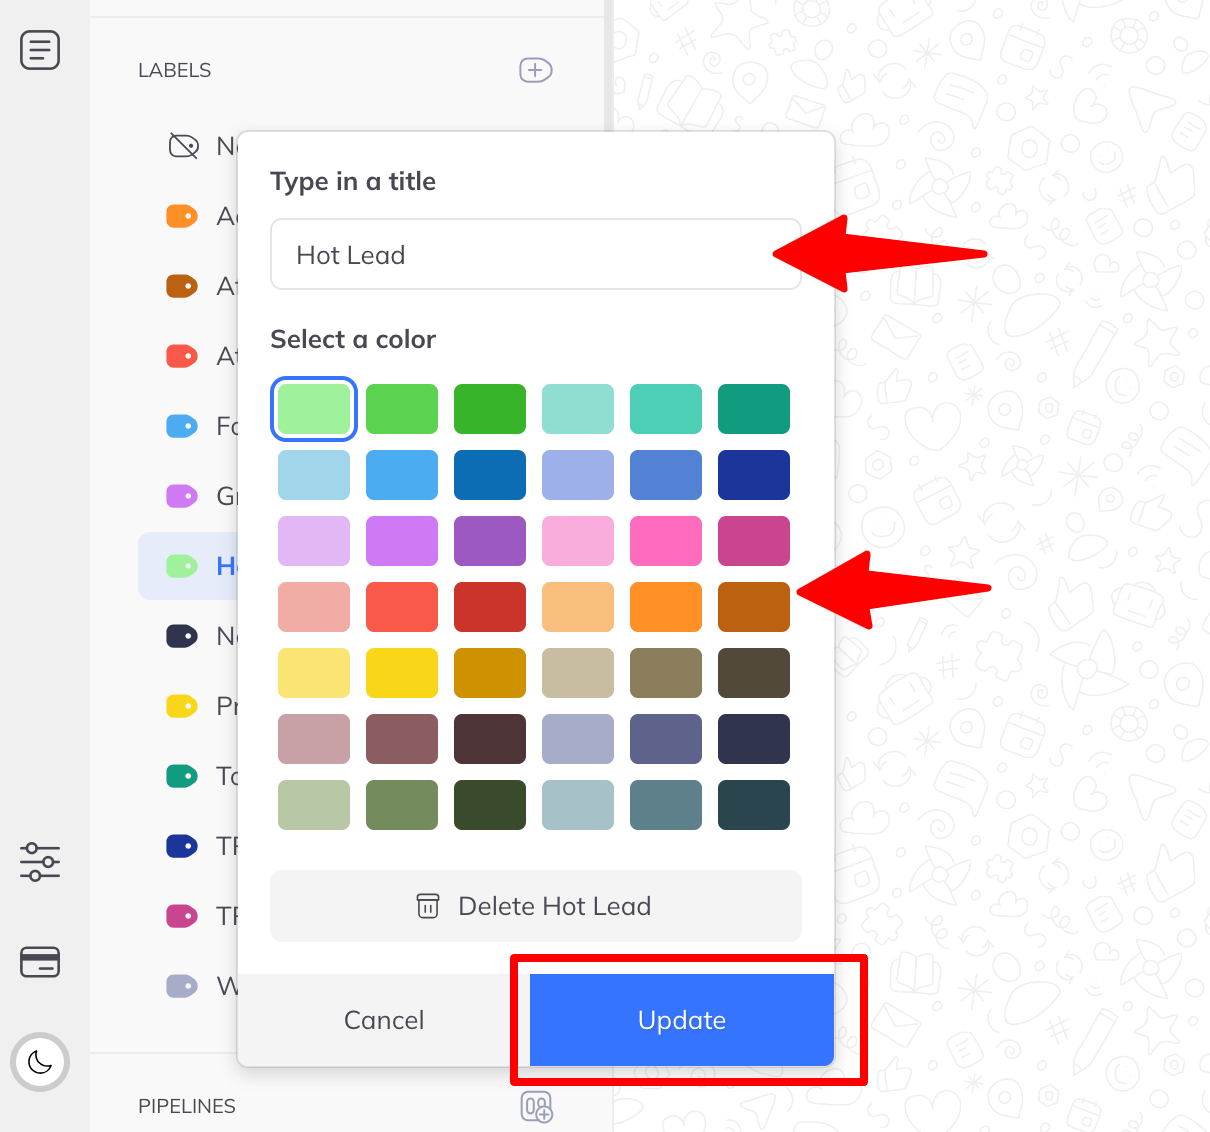Click the add label plus icon

click(x=536, y=70)
